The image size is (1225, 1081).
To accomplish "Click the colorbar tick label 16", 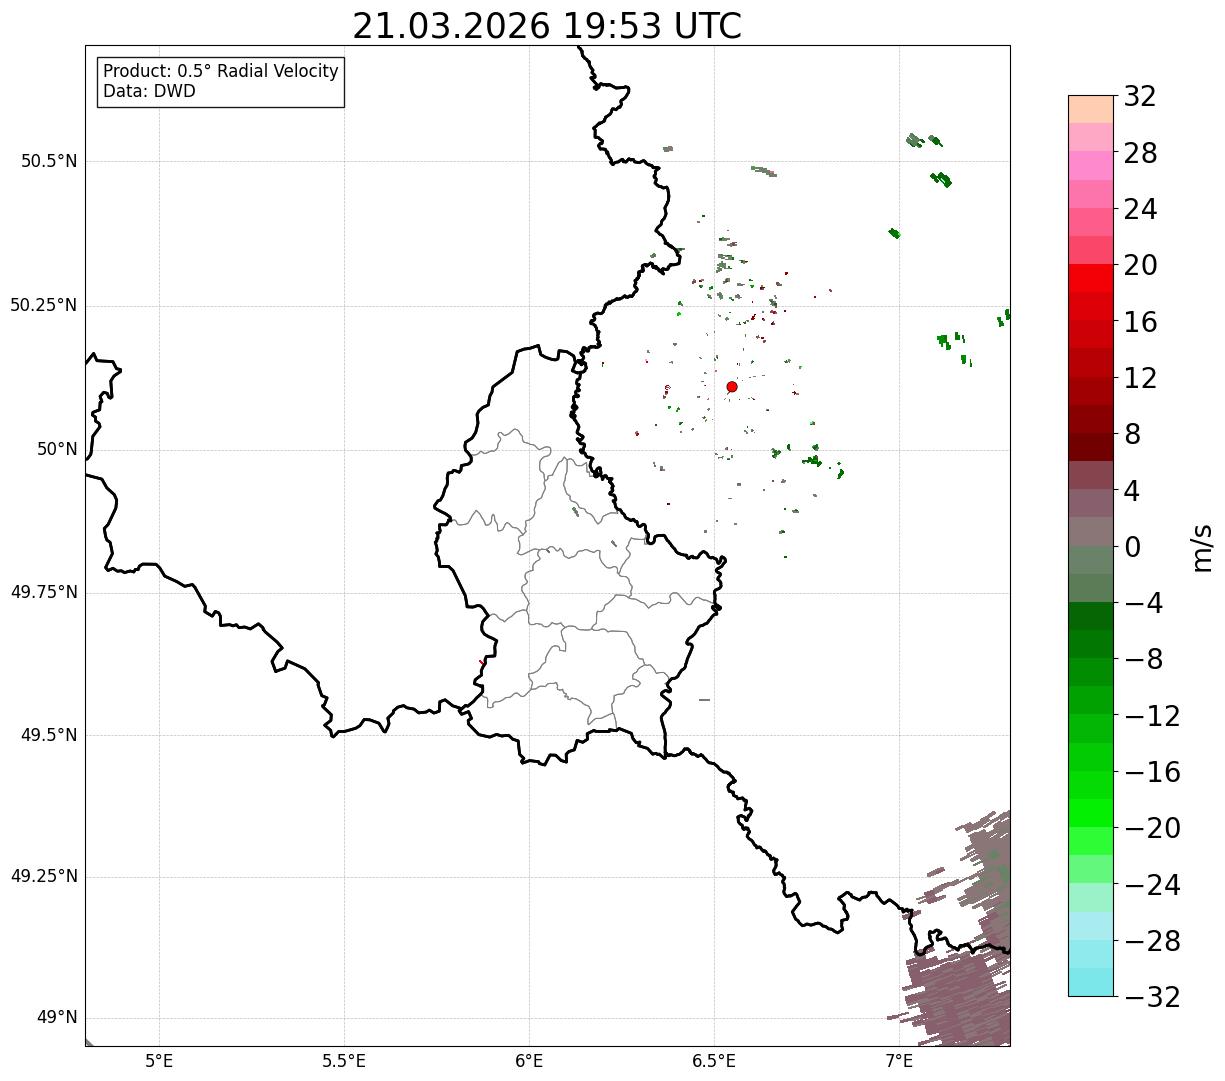I will click(x=1140, y=323).
